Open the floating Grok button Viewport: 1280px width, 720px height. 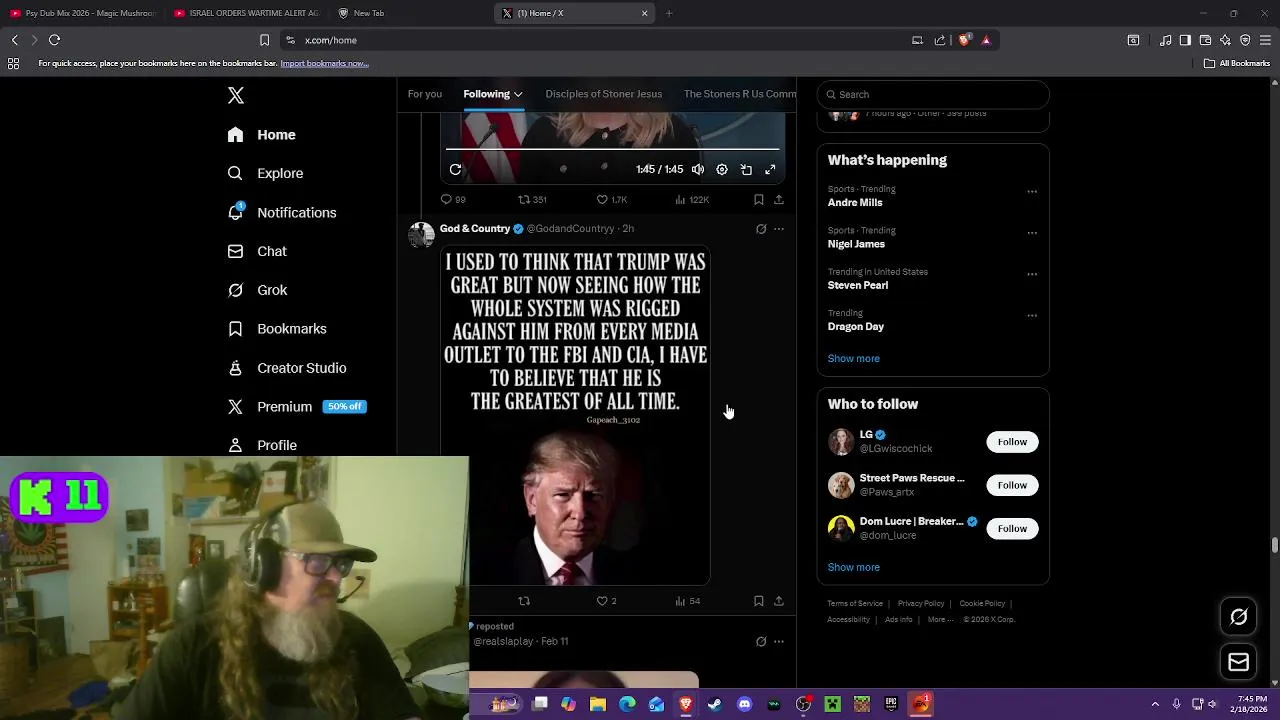[1238, 617]
